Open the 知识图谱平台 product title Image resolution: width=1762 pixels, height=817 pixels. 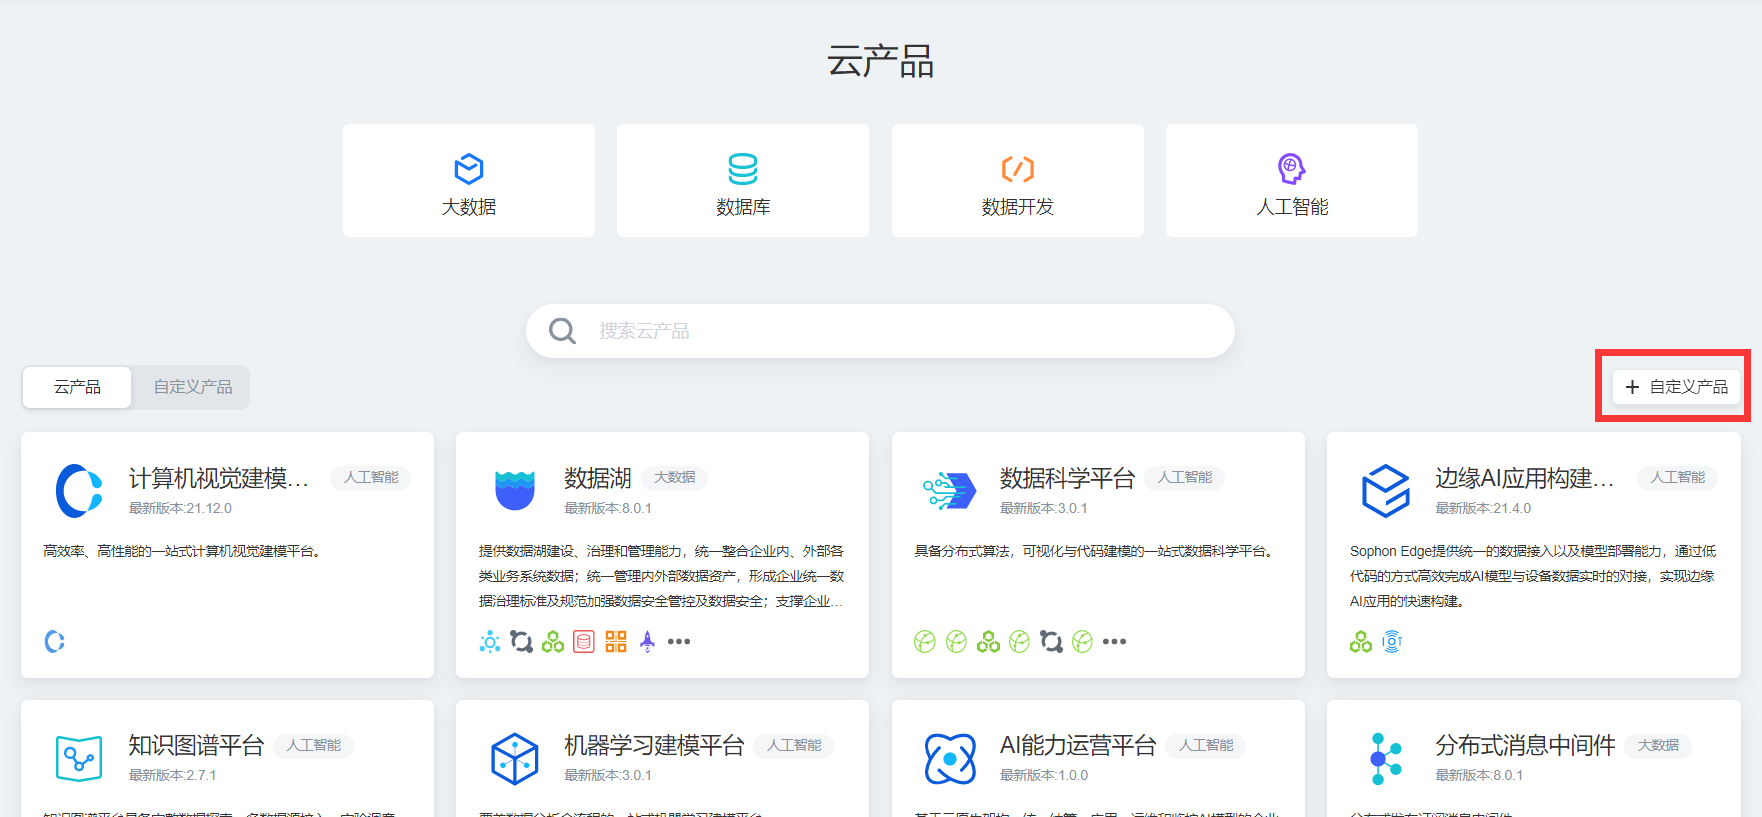(196, 745)
